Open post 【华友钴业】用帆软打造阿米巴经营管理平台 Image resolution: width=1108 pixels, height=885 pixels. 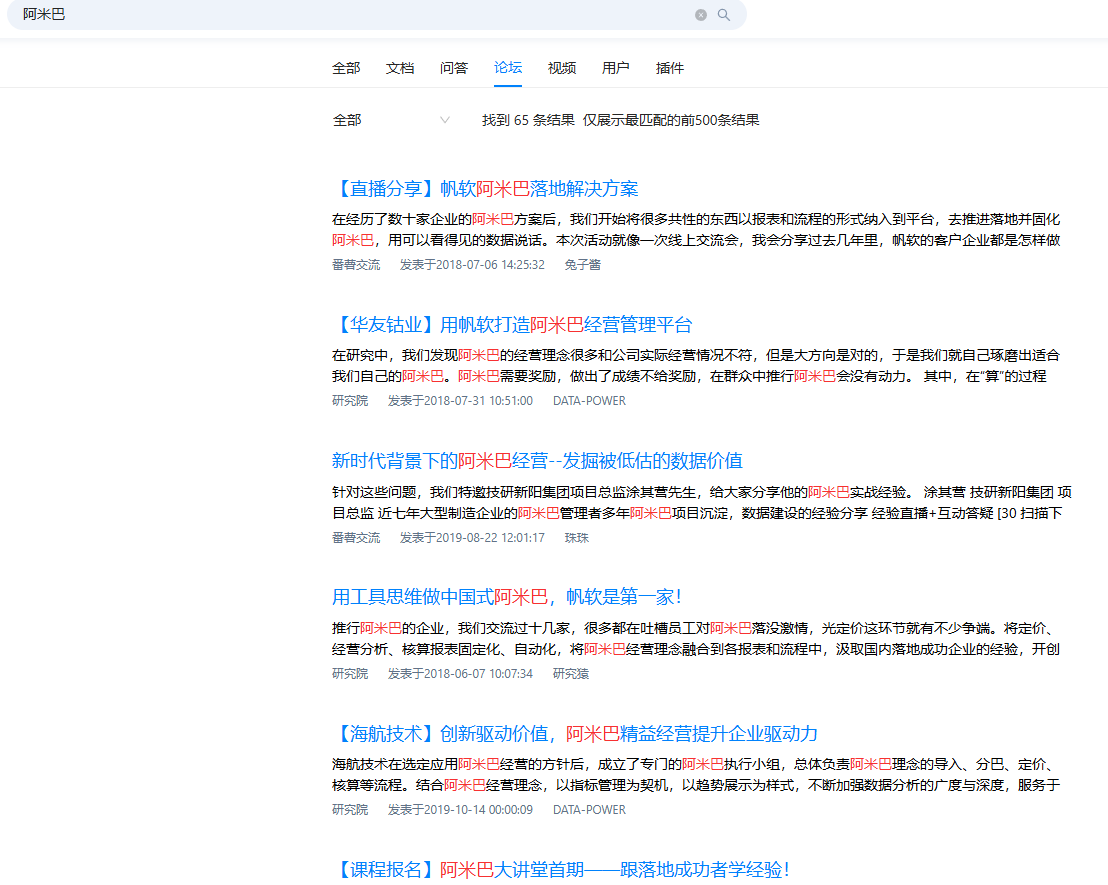tap(512, 324)
